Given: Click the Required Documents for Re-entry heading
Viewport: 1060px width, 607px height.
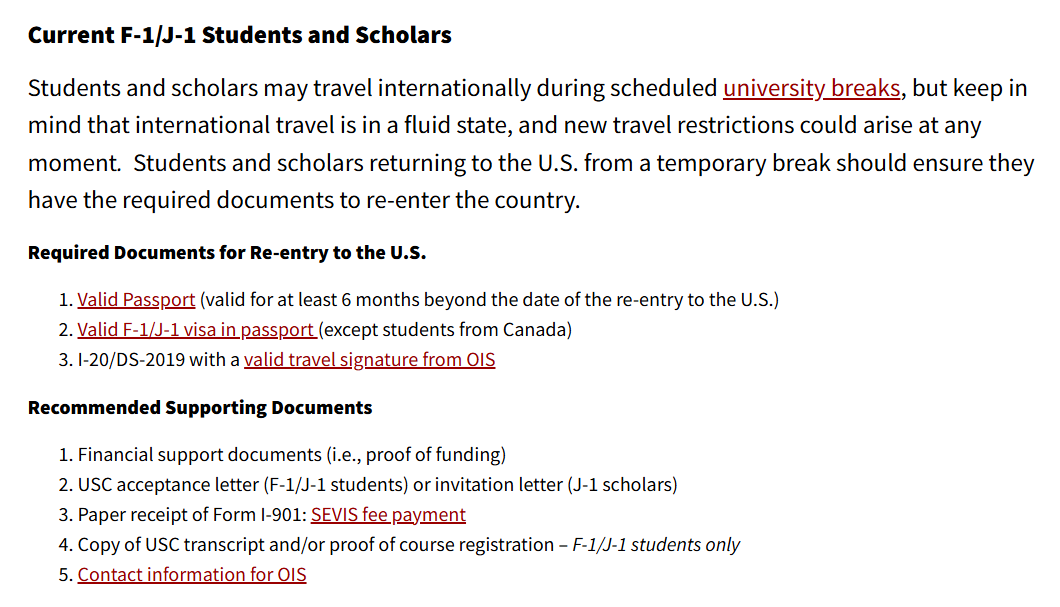Looking at the screenshot, I should (x=227, y=253).
